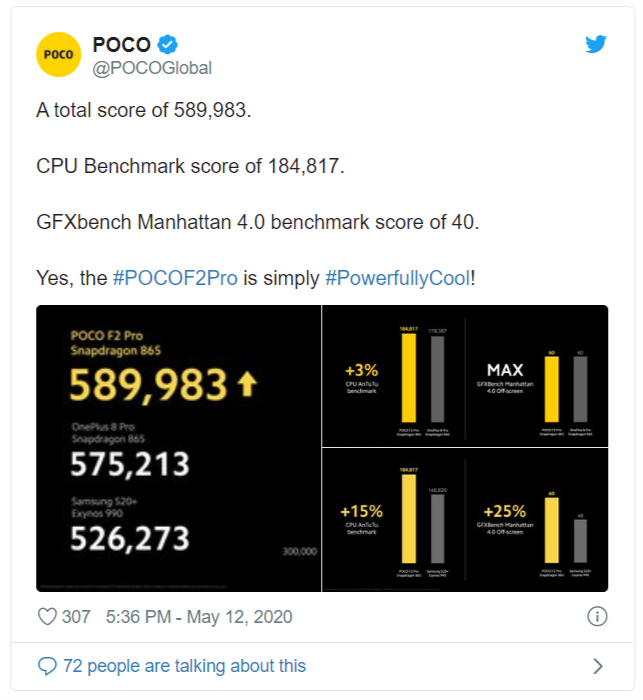This screenshot has width=643, height=700.
Task: Open the 72 people are talking link
Action: pos(184,666)
